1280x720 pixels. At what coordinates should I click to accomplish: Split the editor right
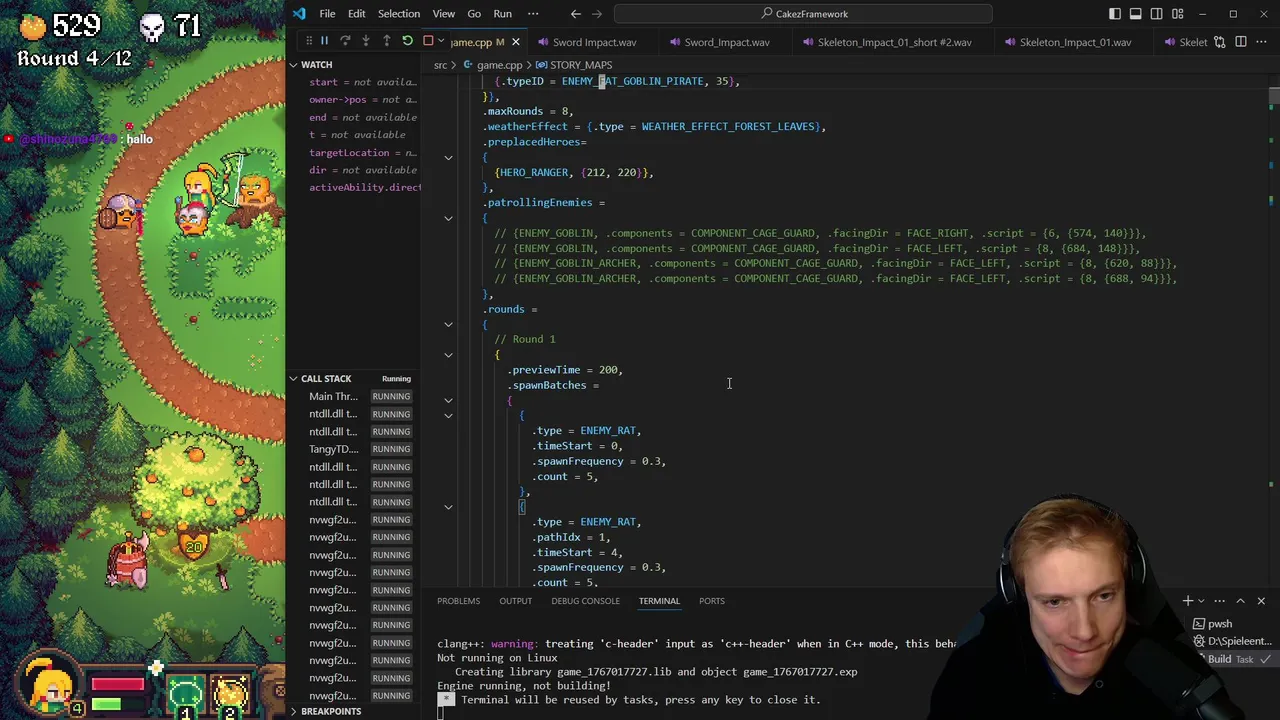pos(1241,42)
